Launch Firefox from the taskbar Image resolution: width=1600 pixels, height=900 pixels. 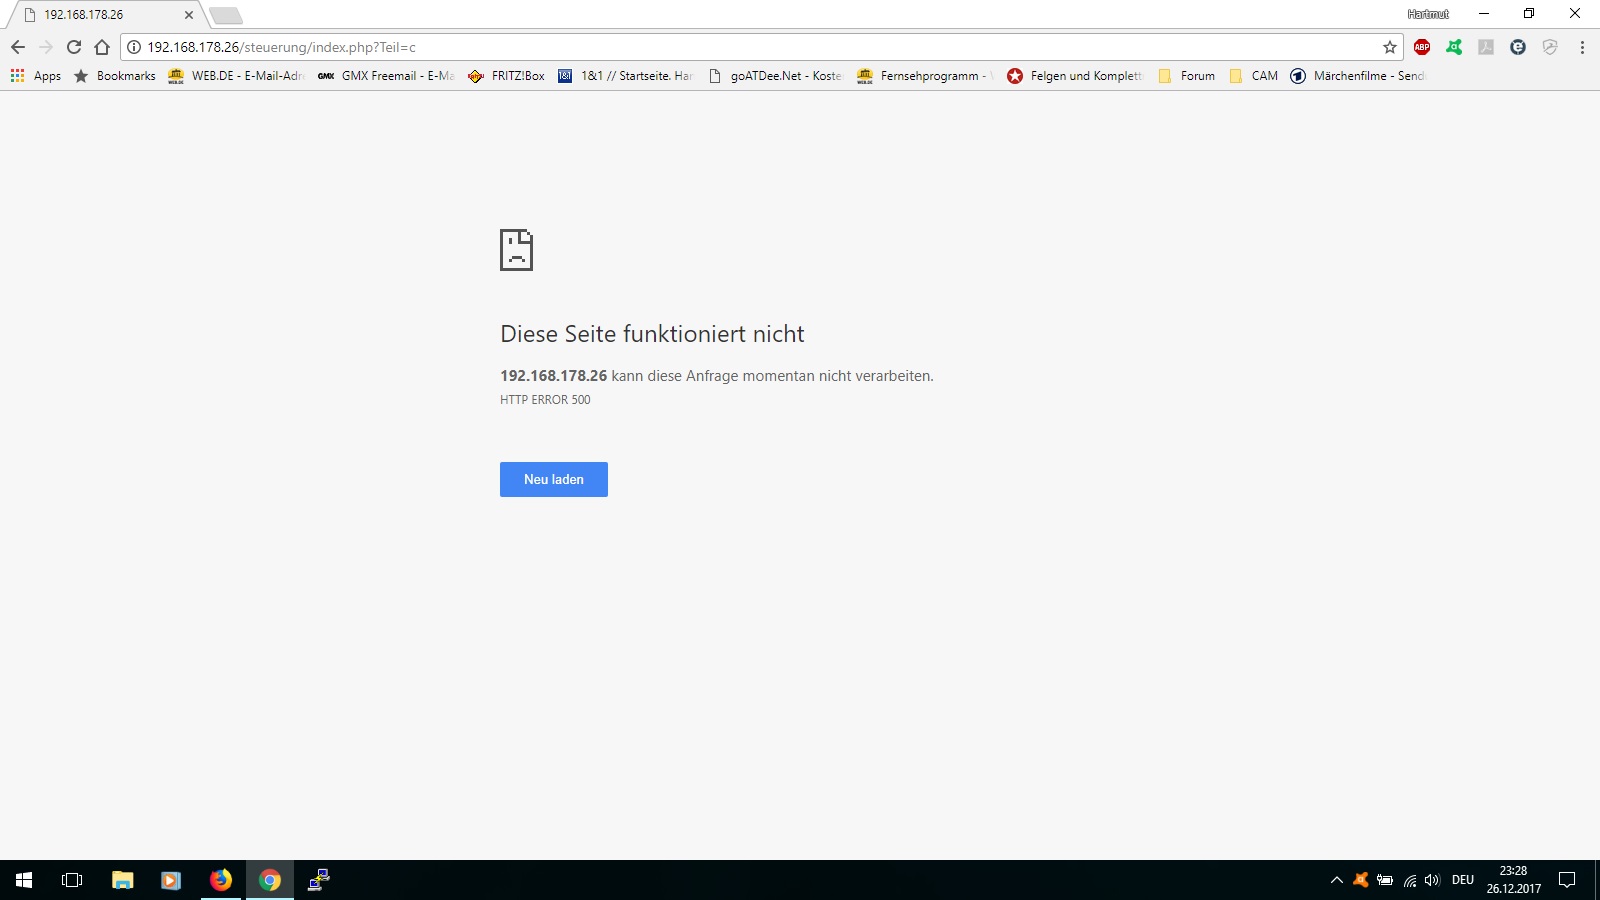click(x=221, y=880)
